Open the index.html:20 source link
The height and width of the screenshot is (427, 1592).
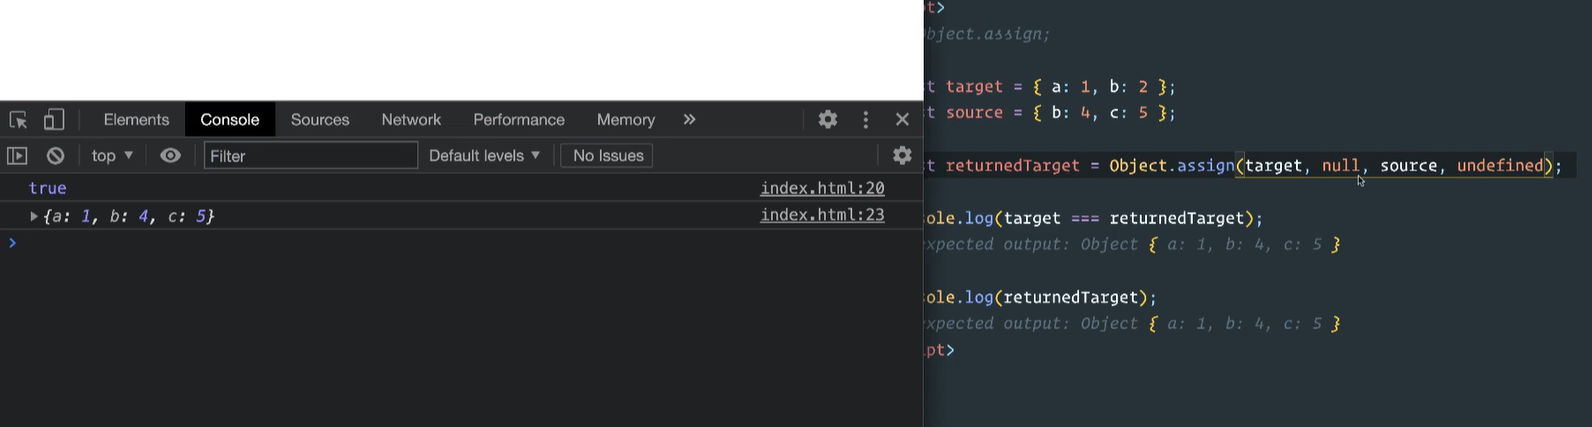click(x=822, y=188)
